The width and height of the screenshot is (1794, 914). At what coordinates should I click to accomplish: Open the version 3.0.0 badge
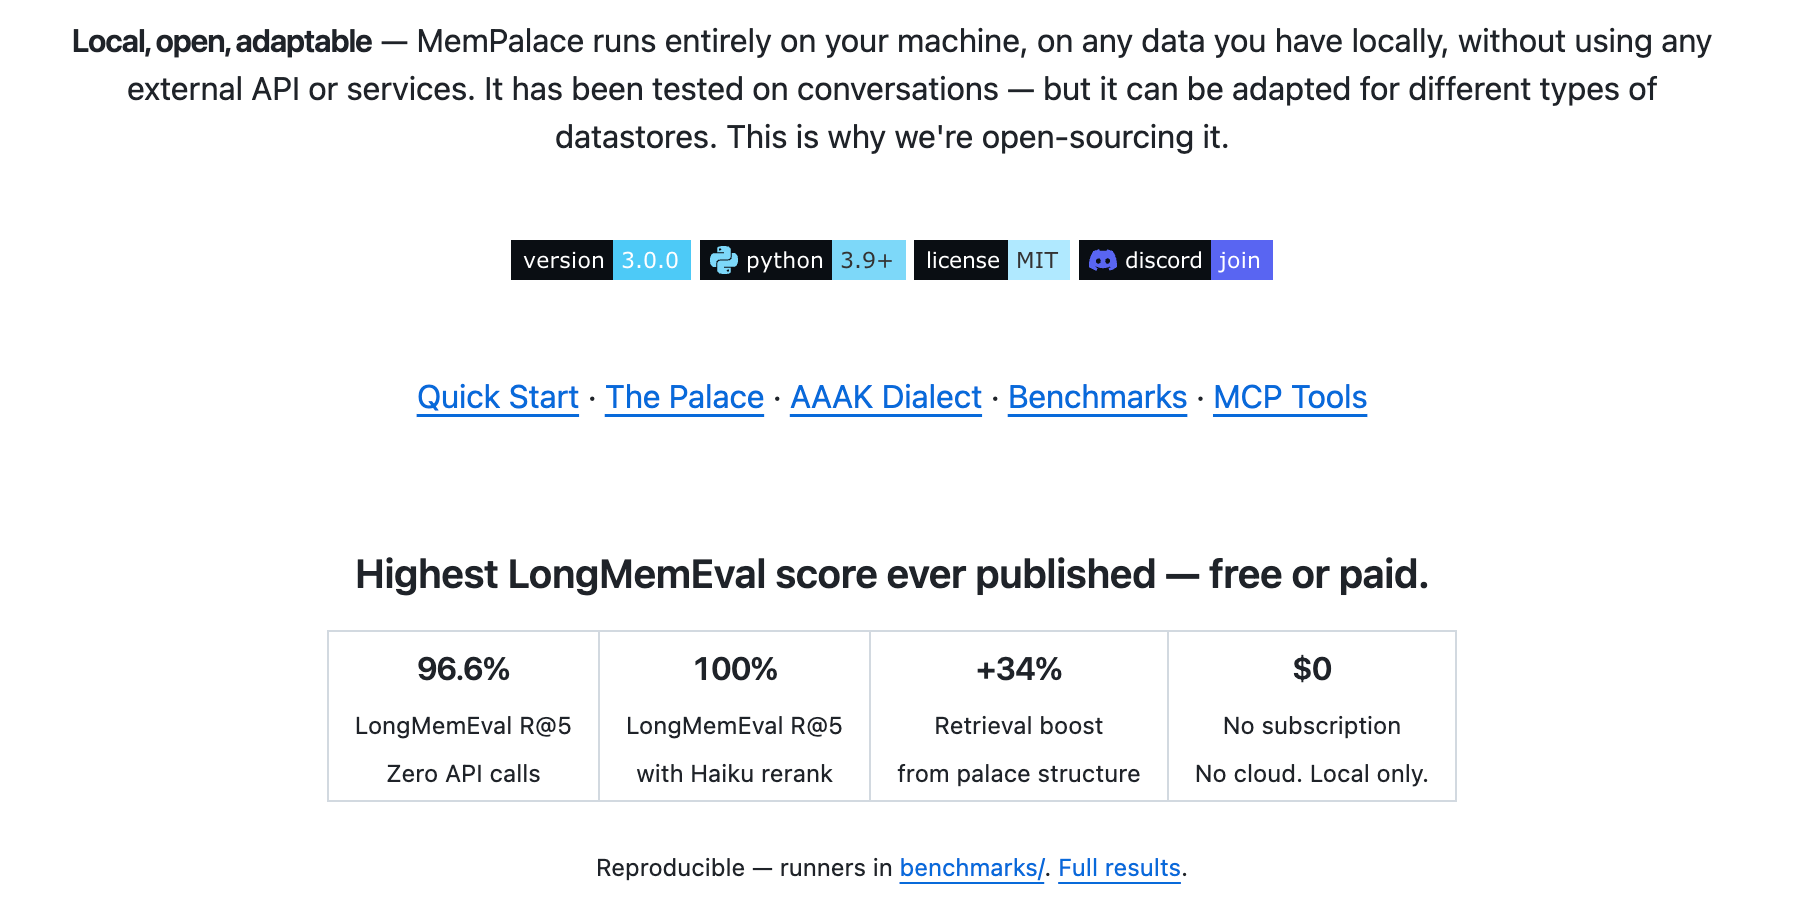point(601,260)
